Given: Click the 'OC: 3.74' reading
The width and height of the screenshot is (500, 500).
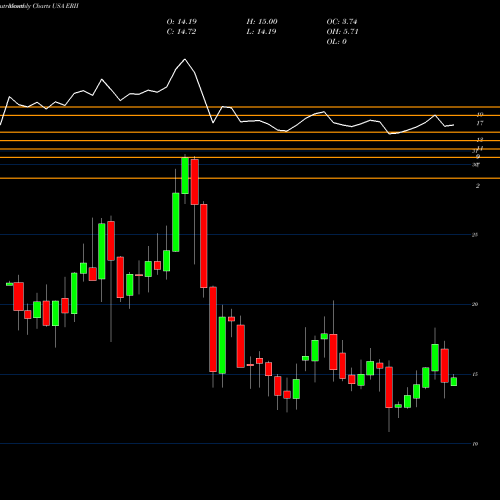Looking at the screenshot, I should (342, 22).
